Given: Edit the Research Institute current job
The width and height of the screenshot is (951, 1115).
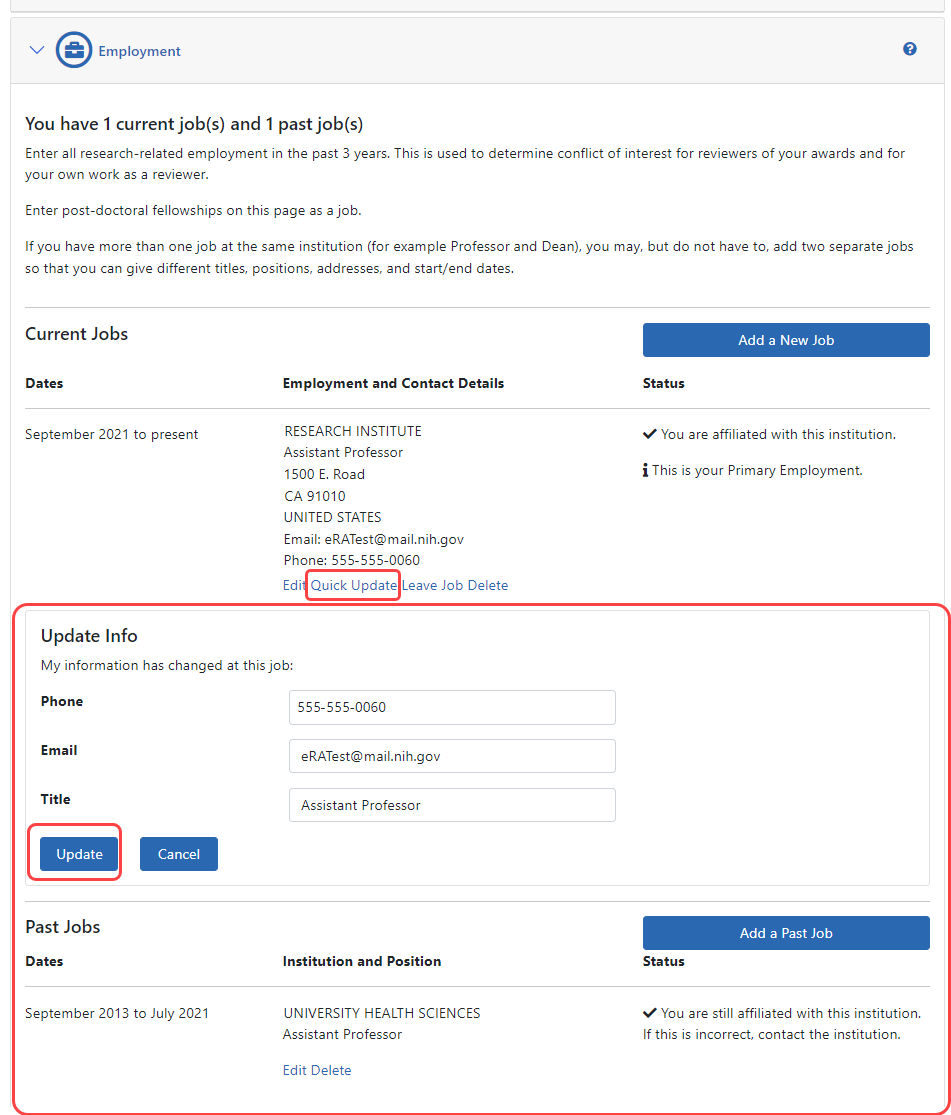Looking at the screenshot, I should tap(294, 585).
